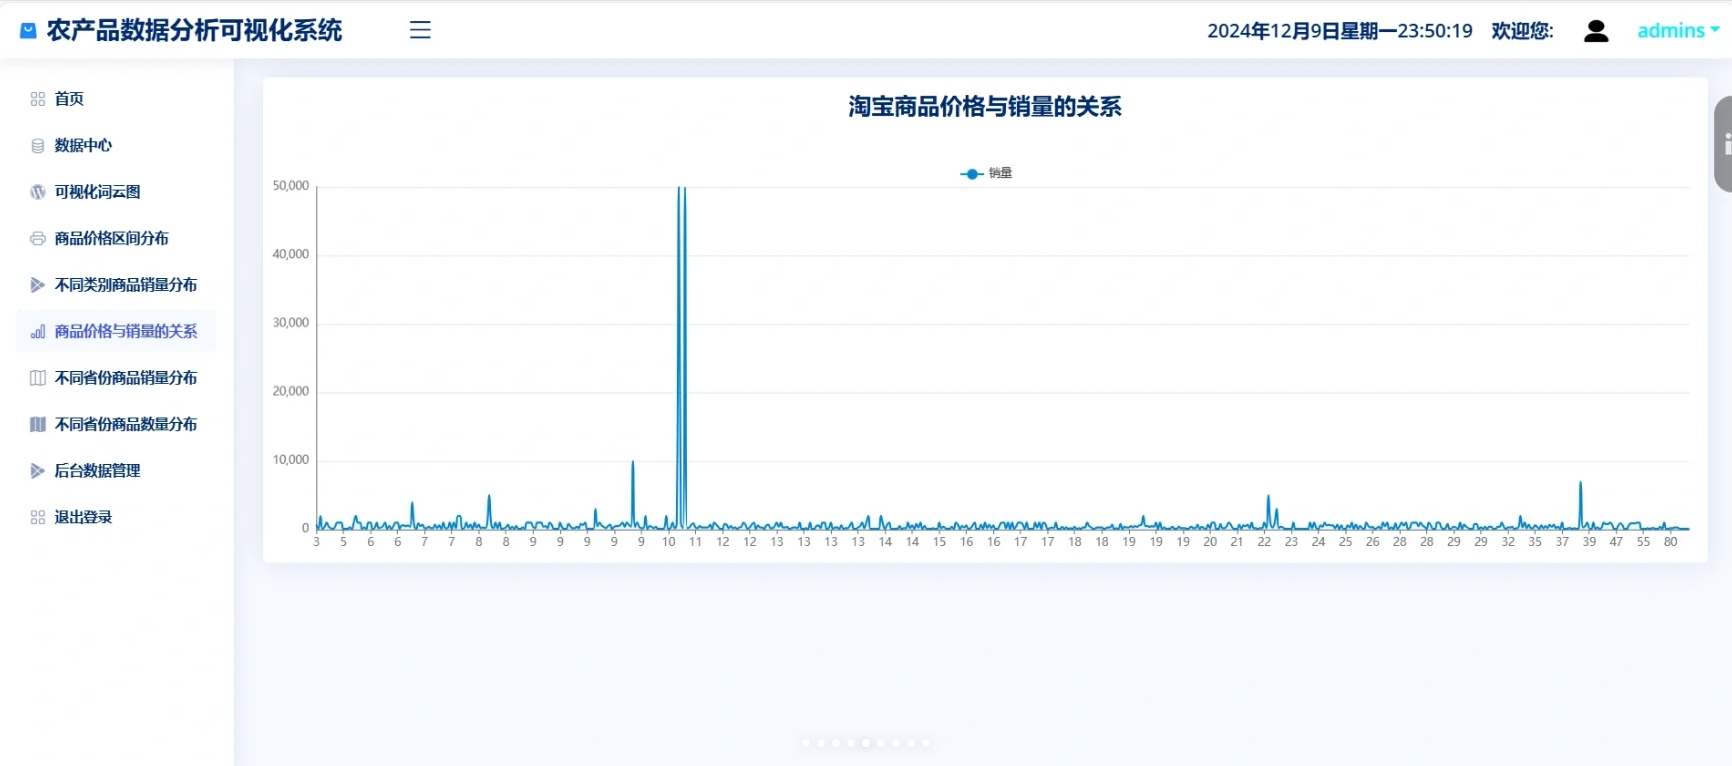Select 商品价格与销量的关系 menu item

click(116, 332)
